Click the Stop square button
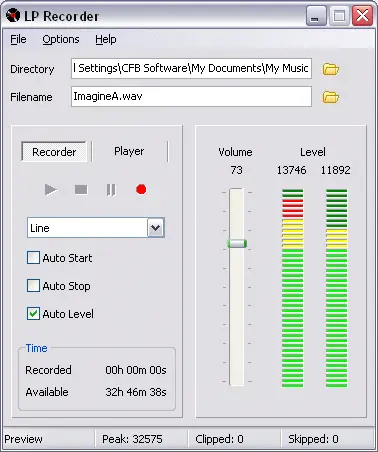This screenshot has height=452, width=378. pyautogui.click(x=81, y=190)
